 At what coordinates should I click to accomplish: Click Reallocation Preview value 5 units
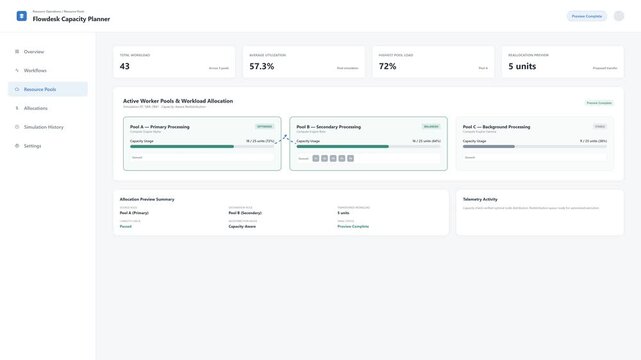[522, 66]
